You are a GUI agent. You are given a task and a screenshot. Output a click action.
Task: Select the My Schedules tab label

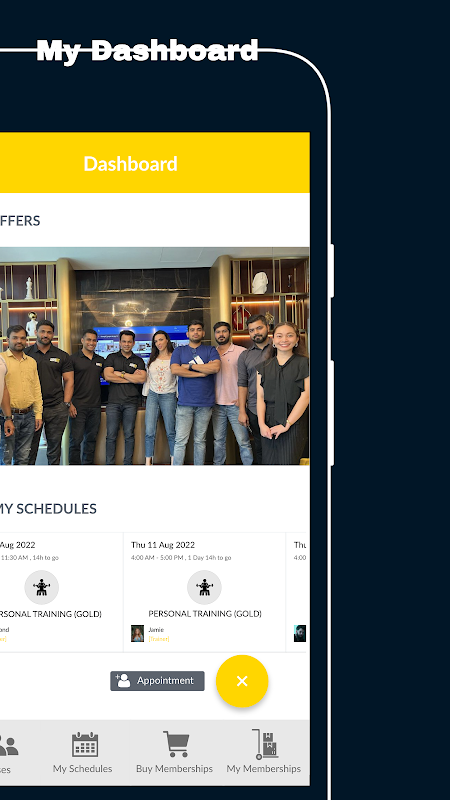click(x=82, y=768)
